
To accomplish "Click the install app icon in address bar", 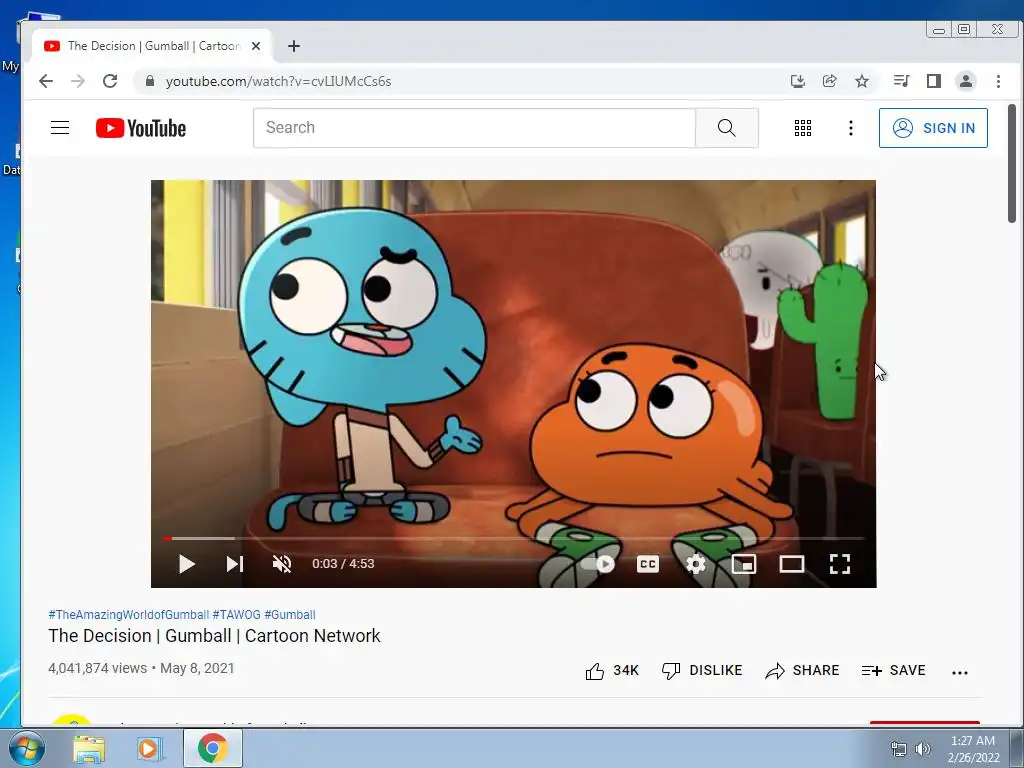I will click(x=797, y=81).
